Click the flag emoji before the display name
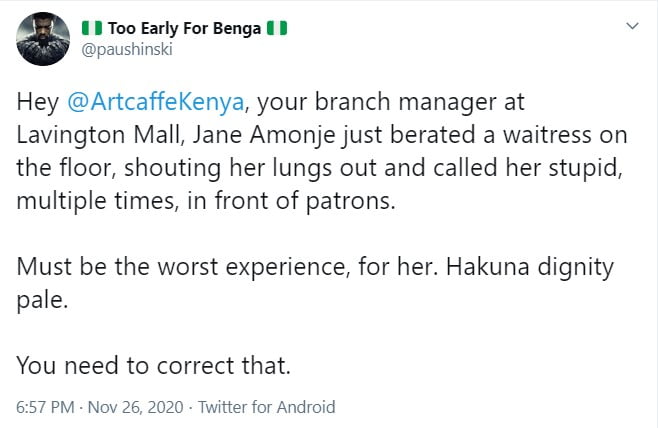The image size is (658, 428). (x=91, y=28)
